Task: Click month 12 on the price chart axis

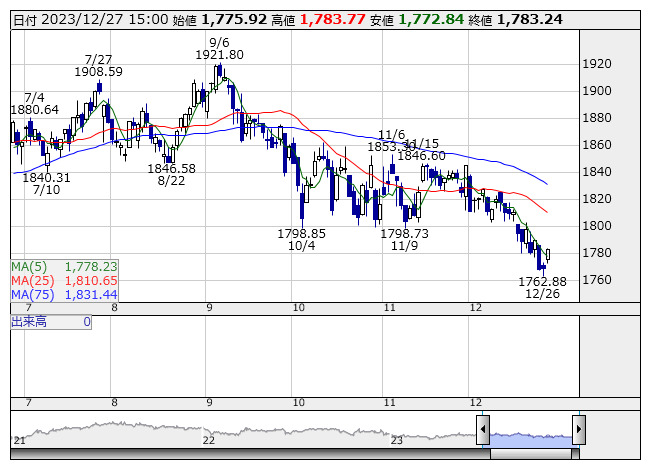Action: pyautogui.click(x=476, y=308)
